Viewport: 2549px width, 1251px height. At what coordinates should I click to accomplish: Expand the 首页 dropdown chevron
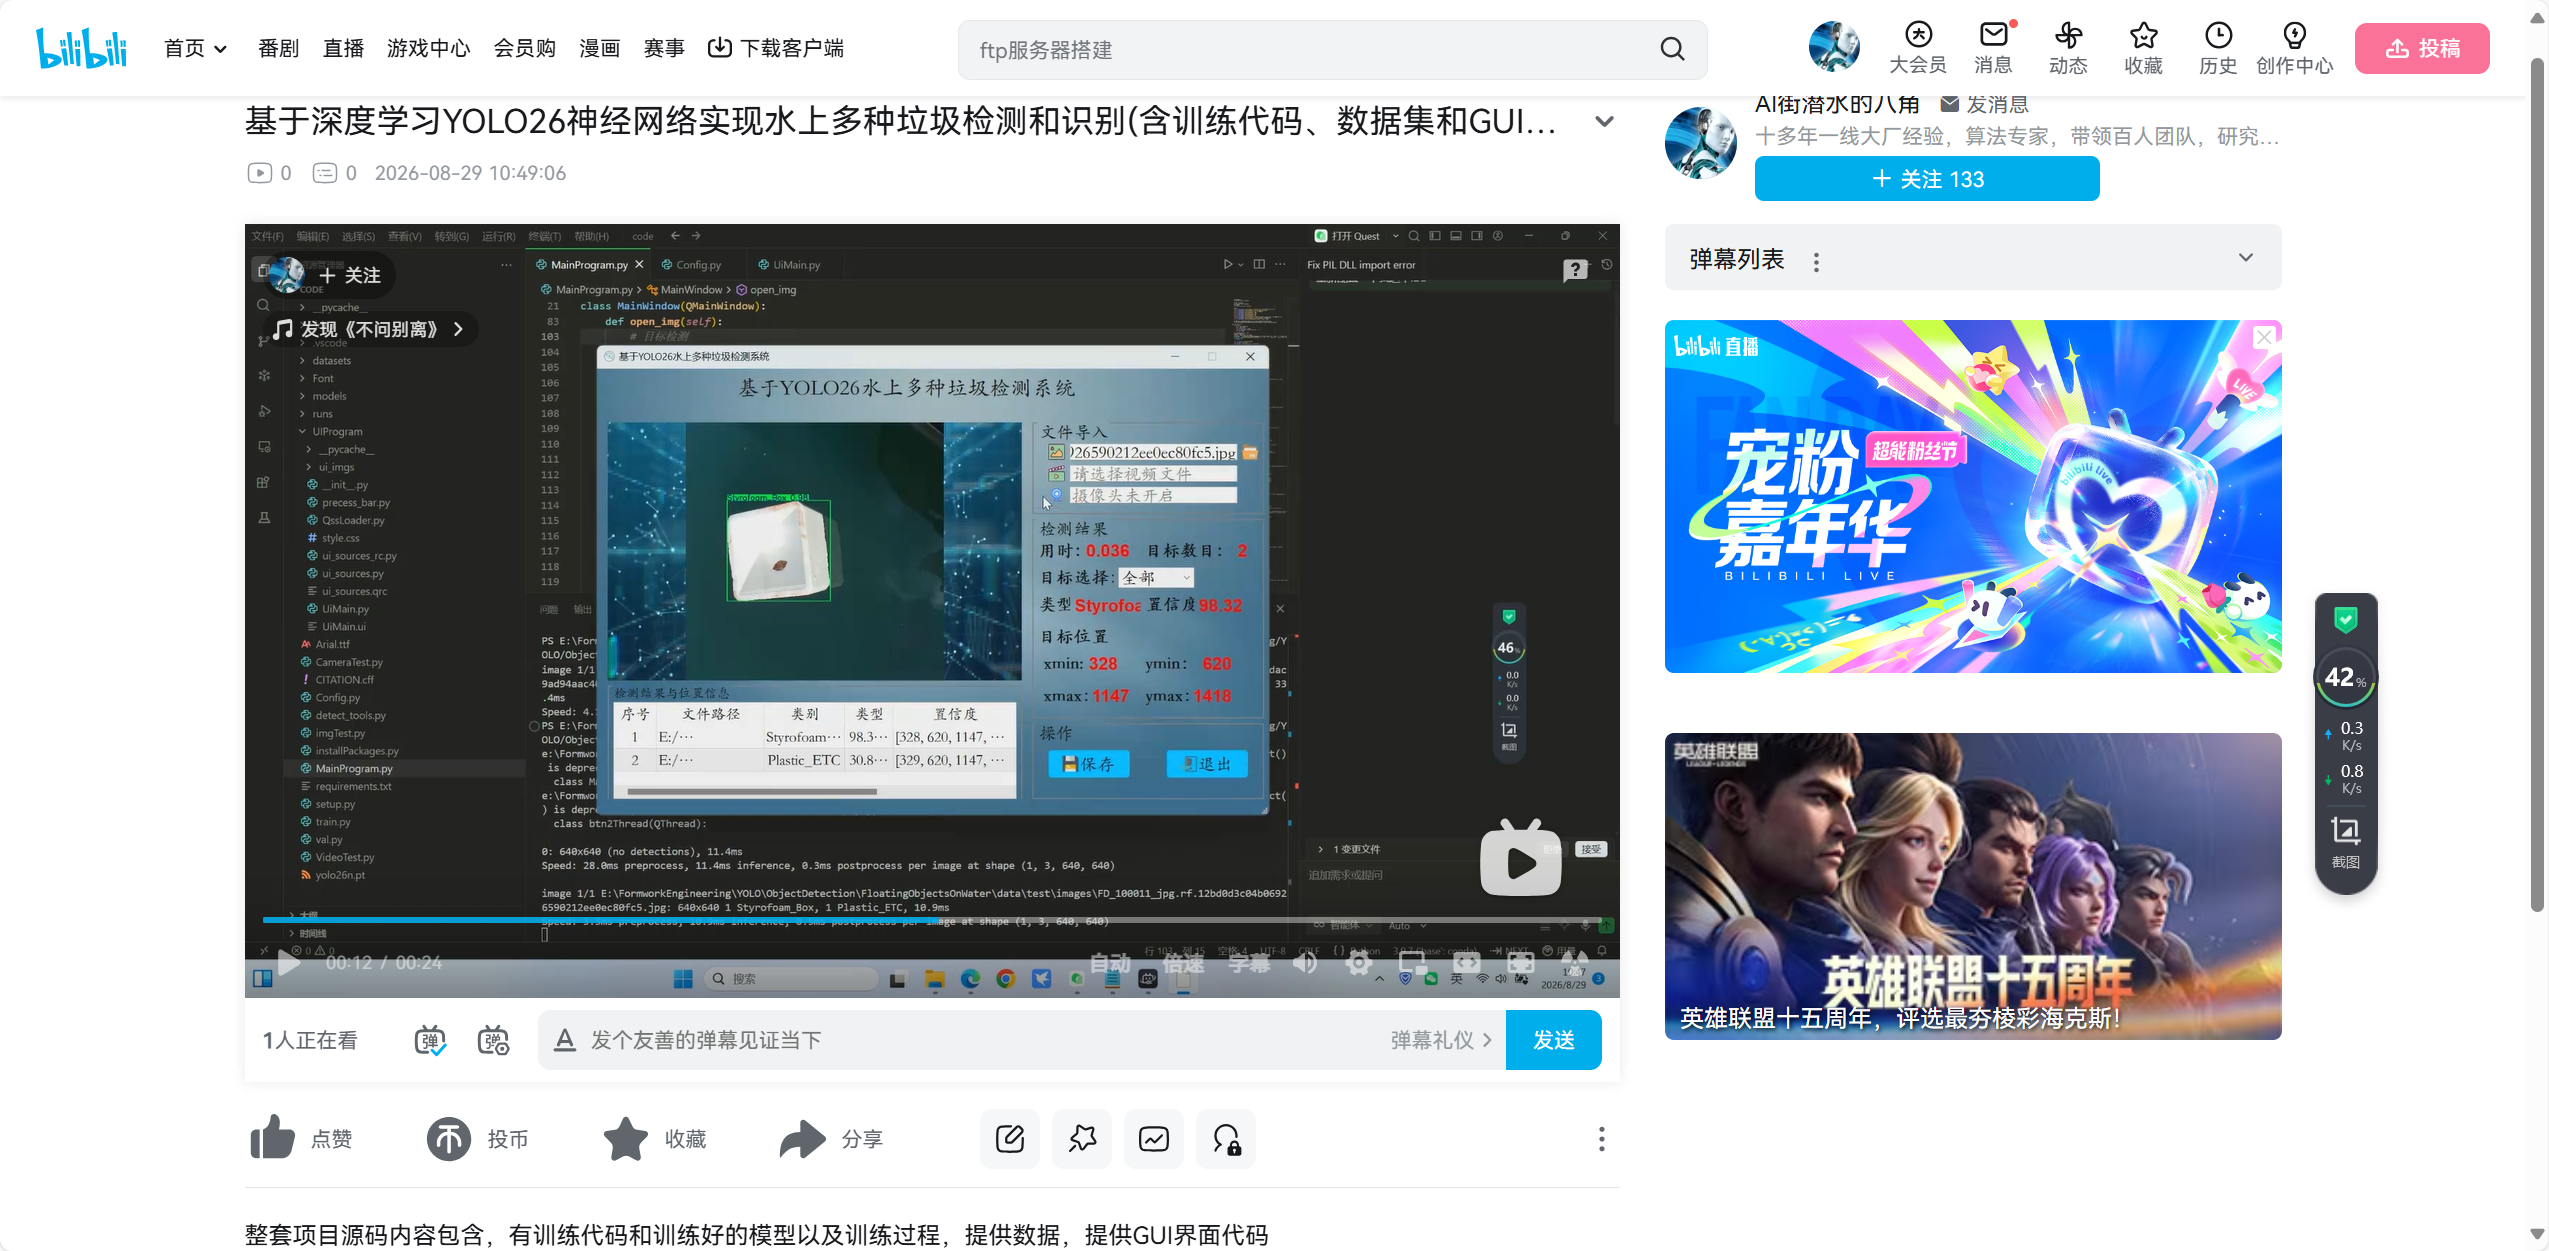point(221,49)
